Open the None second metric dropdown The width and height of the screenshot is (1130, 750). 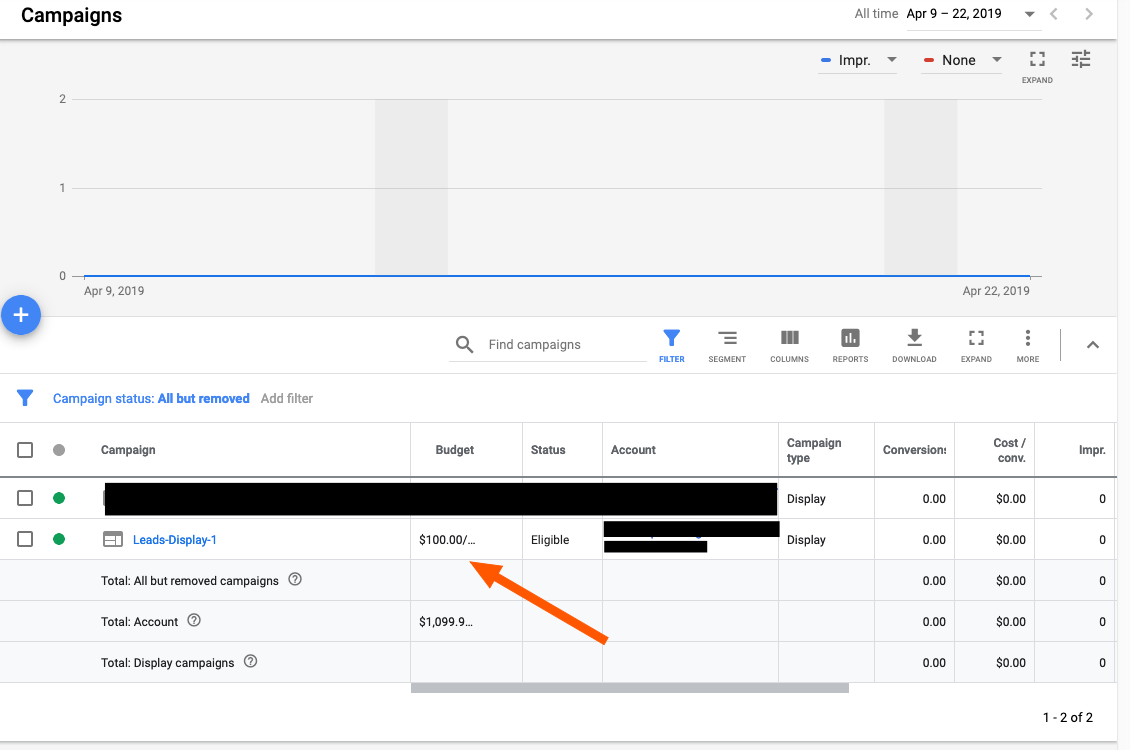(x=961, y=60)
